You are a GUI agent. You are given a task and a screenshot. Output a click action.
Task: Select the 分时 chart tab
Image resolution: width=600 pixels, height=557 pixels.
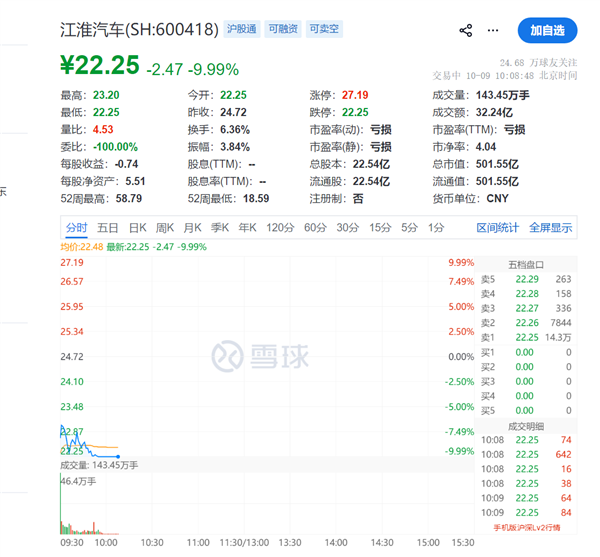77,228
